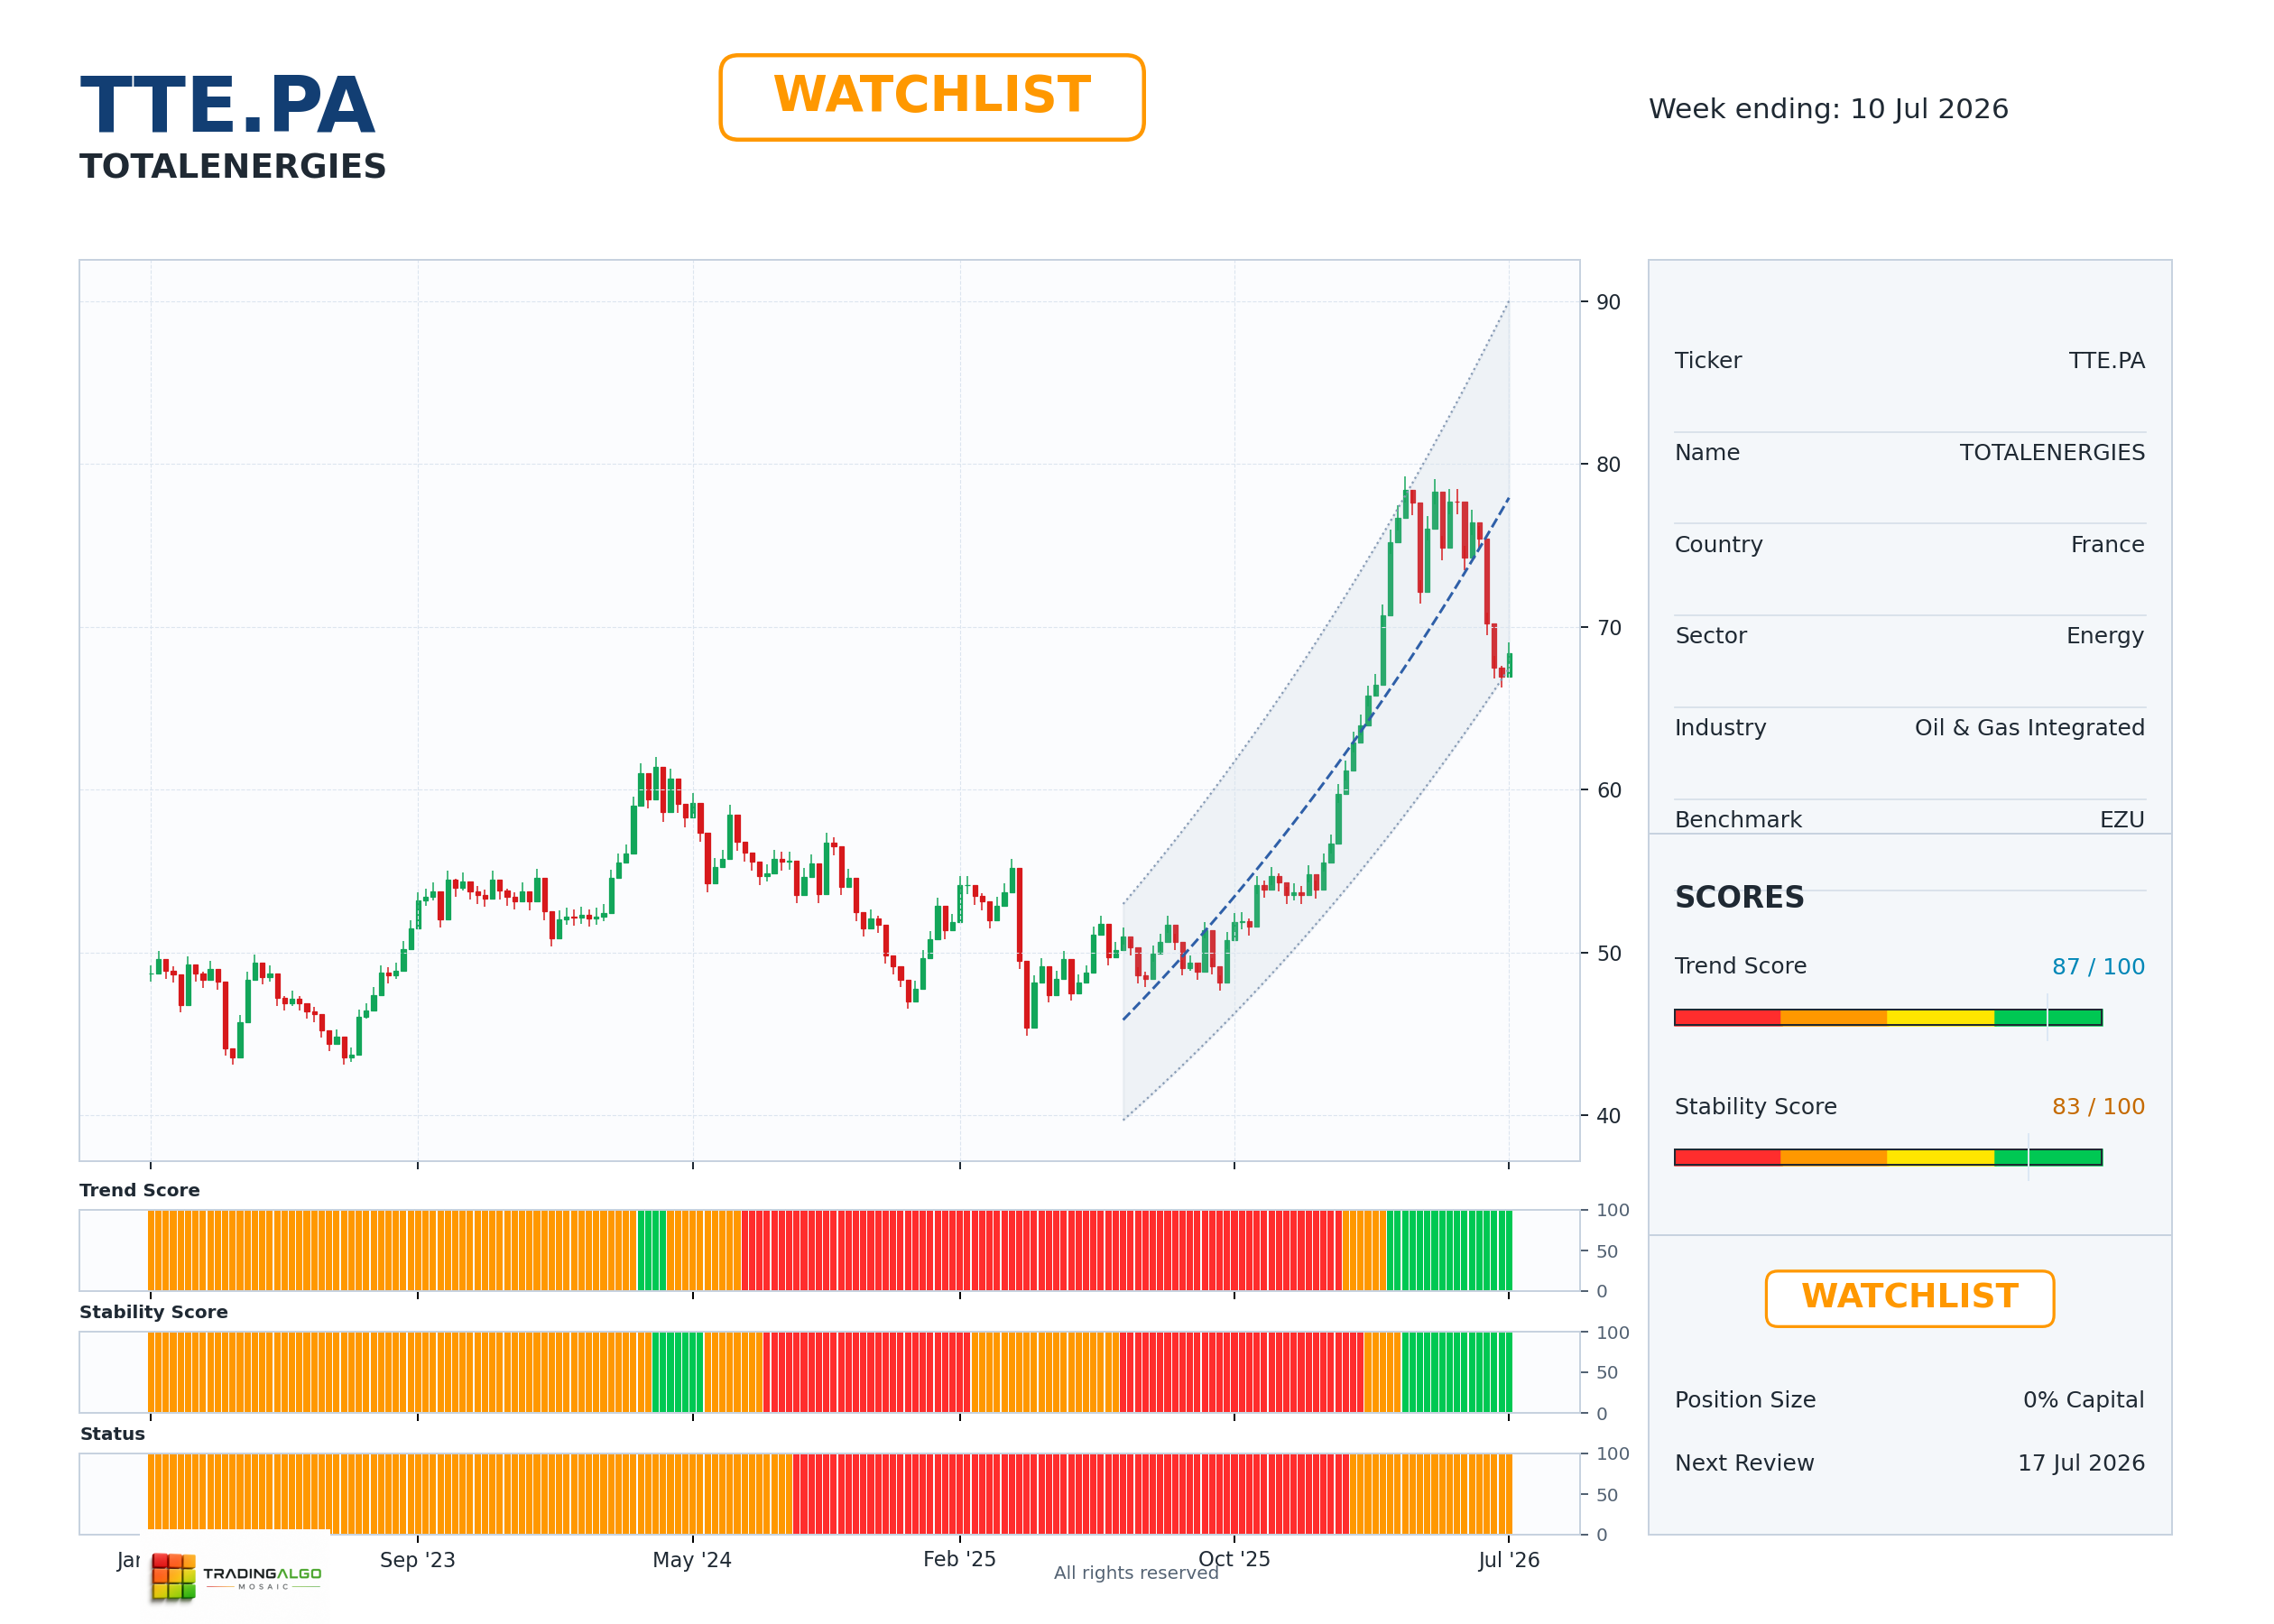Click the TTE.PA ticker heading

tap(227, 105)
